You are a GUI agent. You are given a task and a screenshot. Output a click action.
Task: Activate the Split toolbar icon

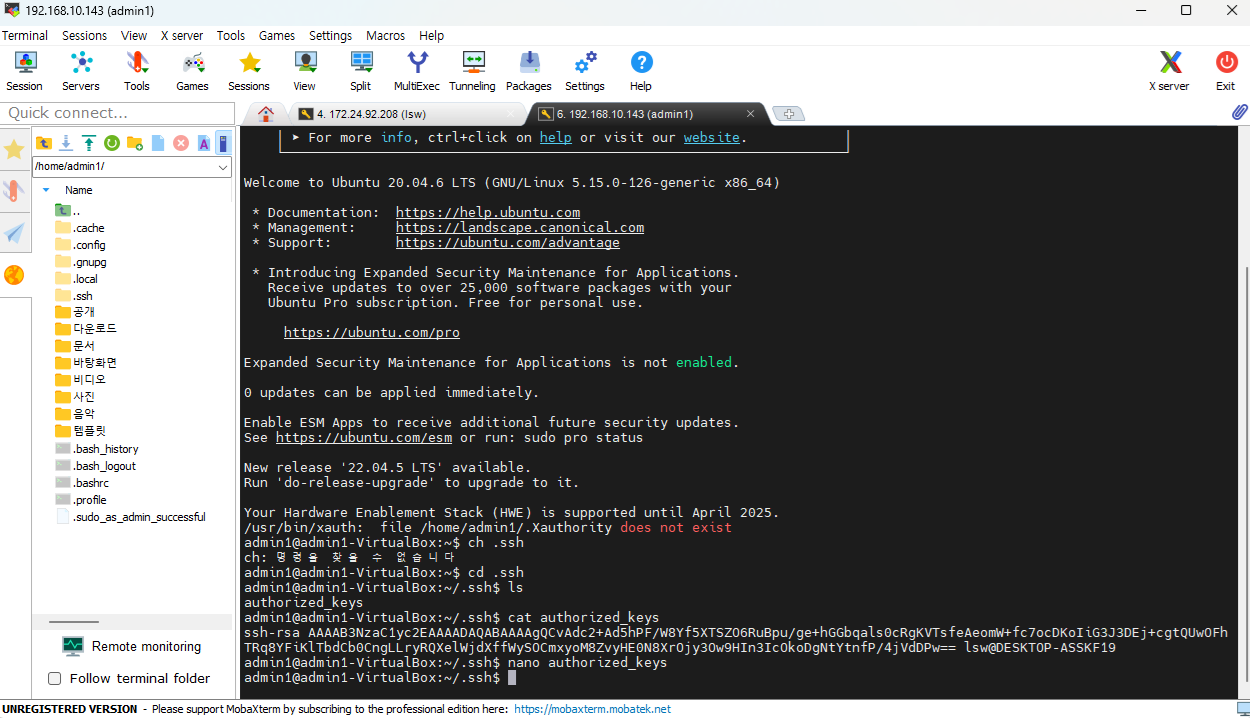361,71
